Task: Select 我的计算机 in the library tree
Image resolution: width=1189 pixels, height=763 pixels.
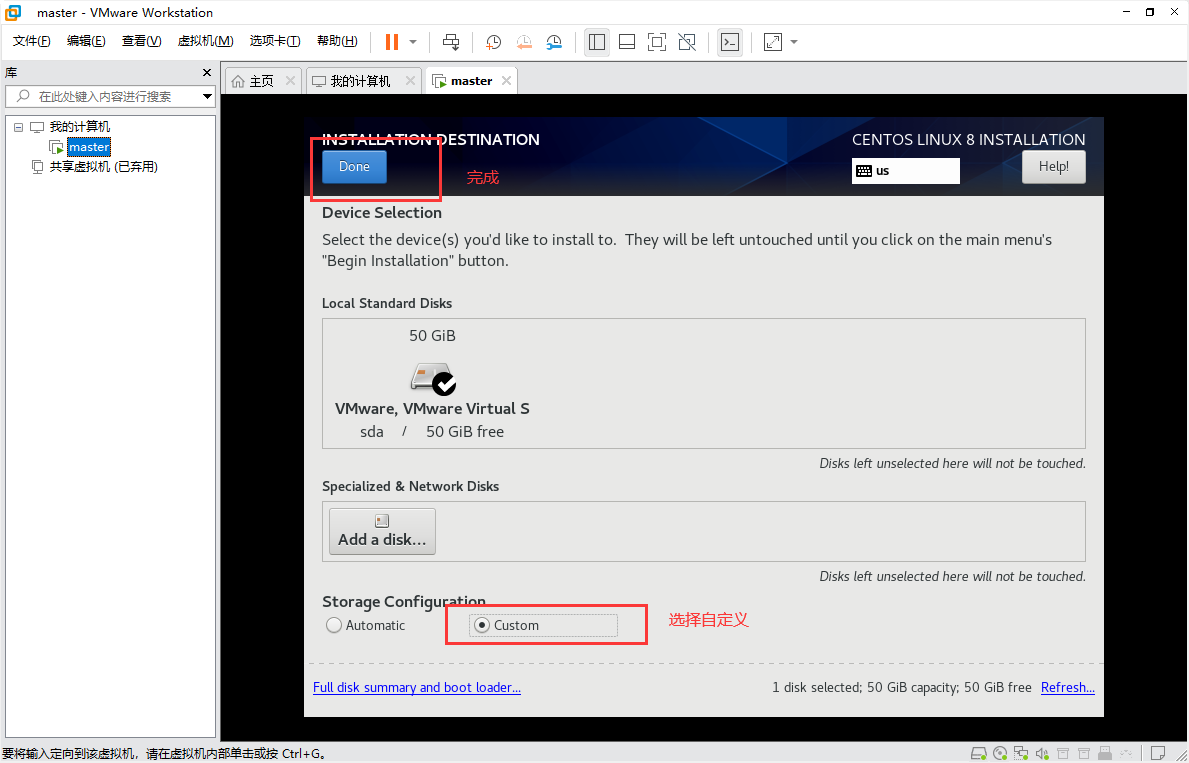Action: pos(80,127)
